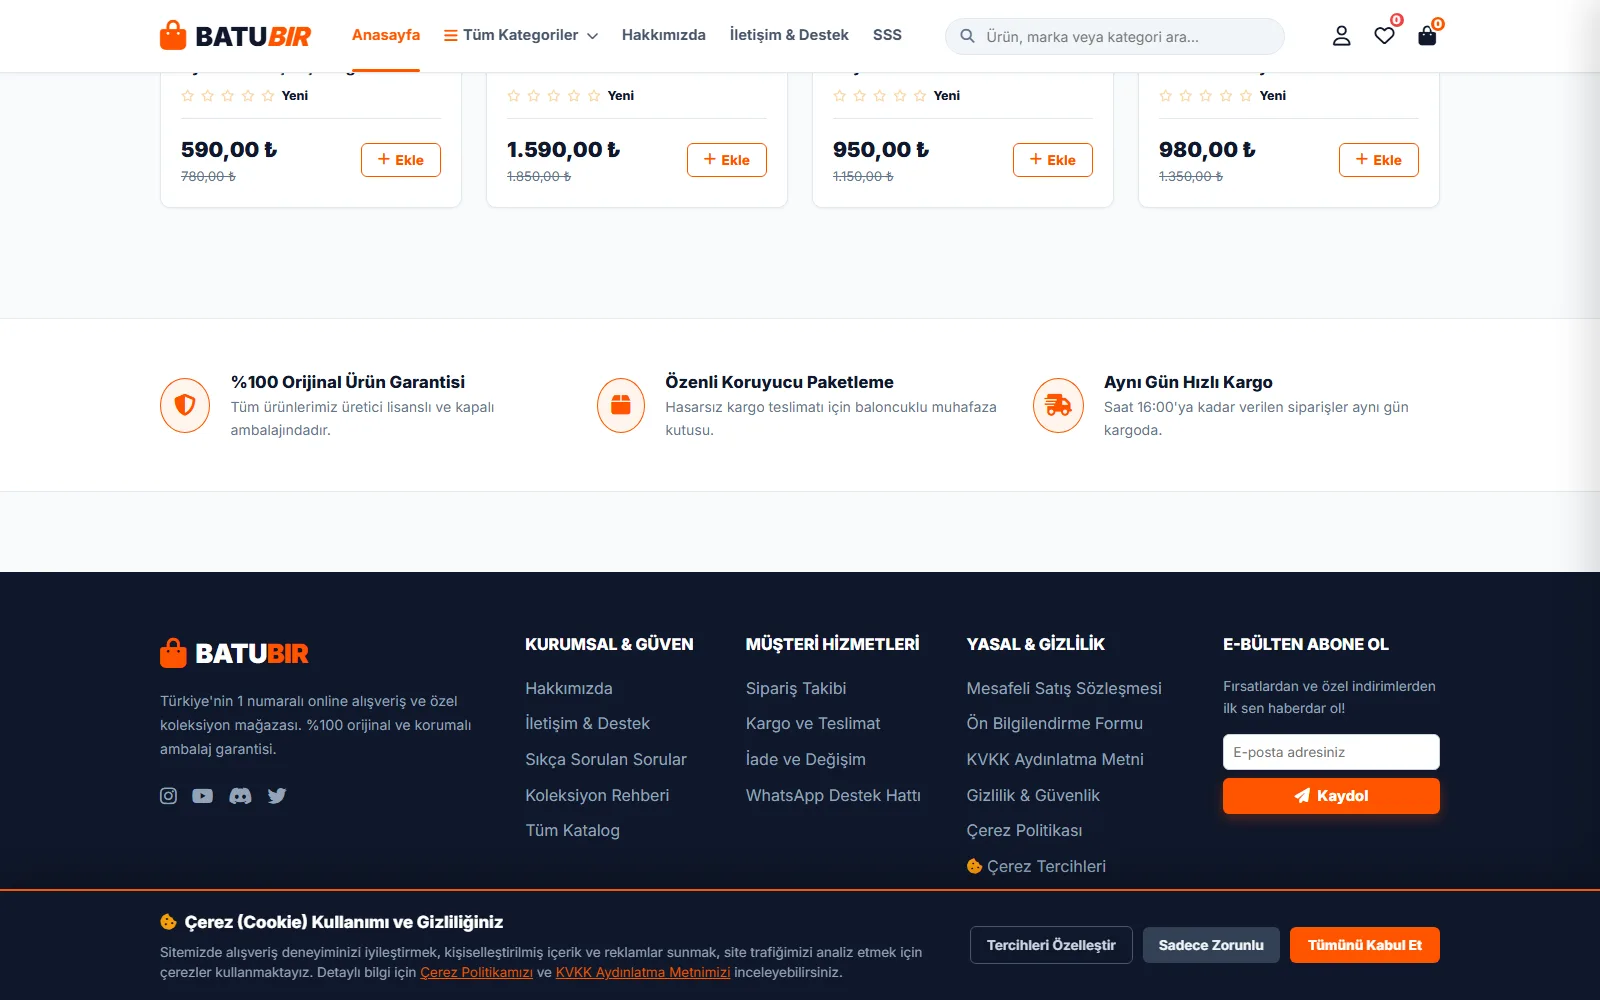This screenshot has height=1000, width=1600.
Task: Open the Koleksiyon Rehberi link
Action: pyautogui.click(x=597, y=795)
